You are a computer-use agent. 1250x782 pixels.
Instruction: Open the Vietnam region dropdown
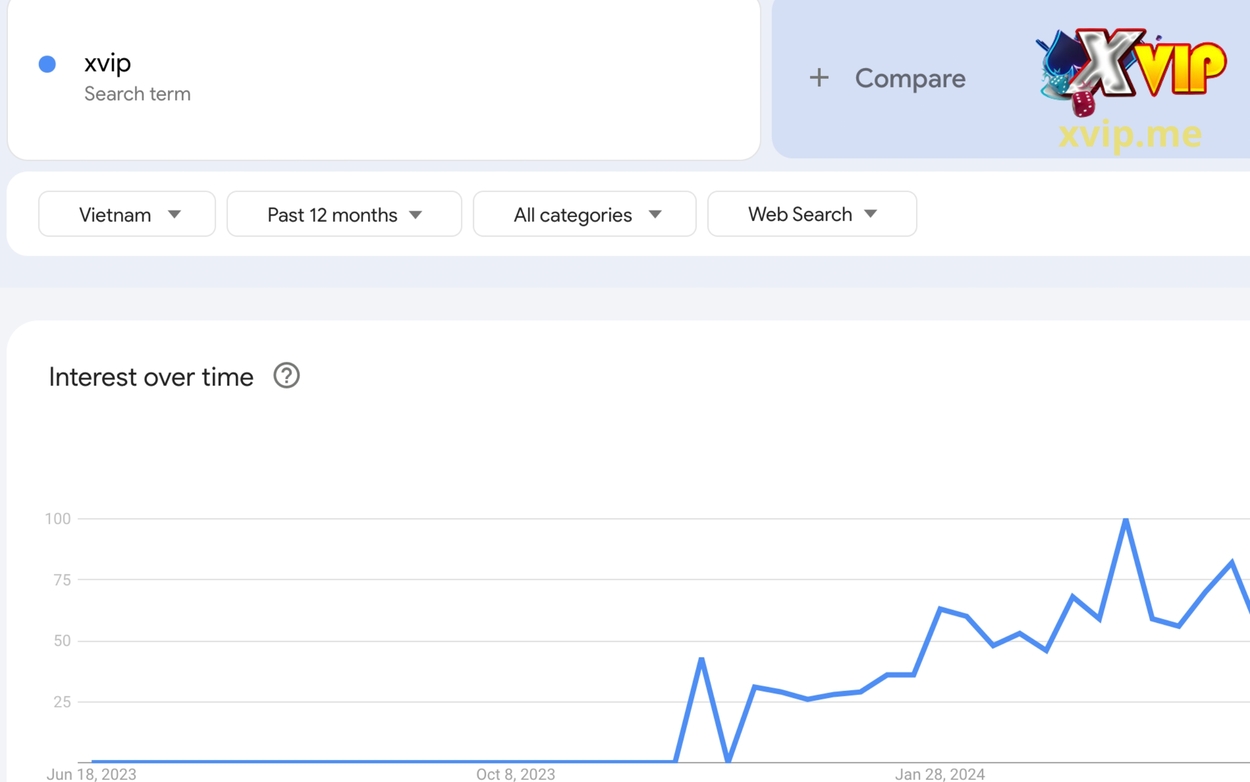[x=127, y=214]
